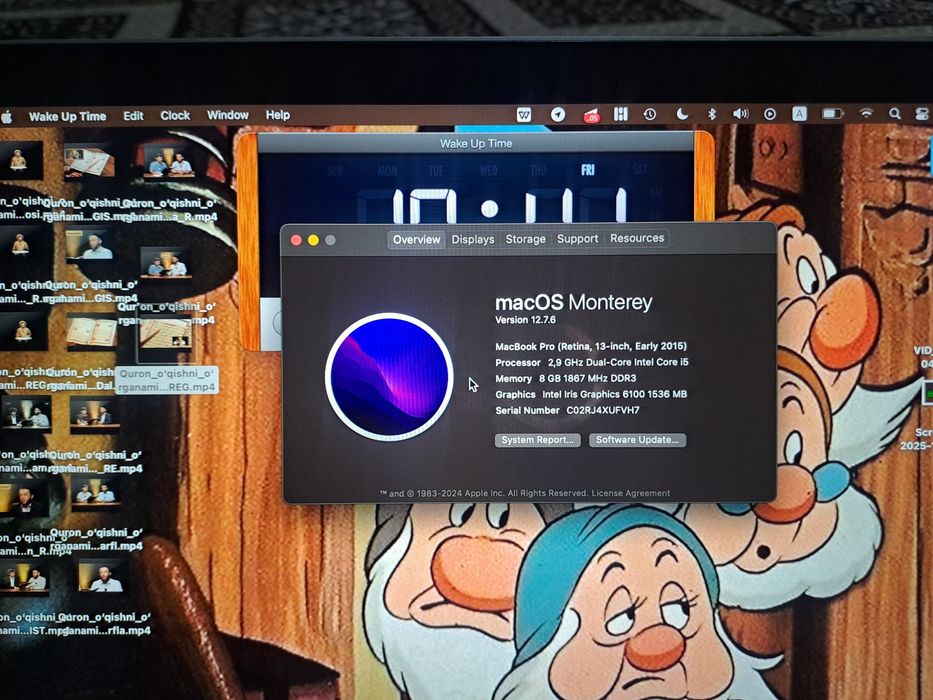
Task: Click the Wake Up Time window title bar
Action: point(476,143)
